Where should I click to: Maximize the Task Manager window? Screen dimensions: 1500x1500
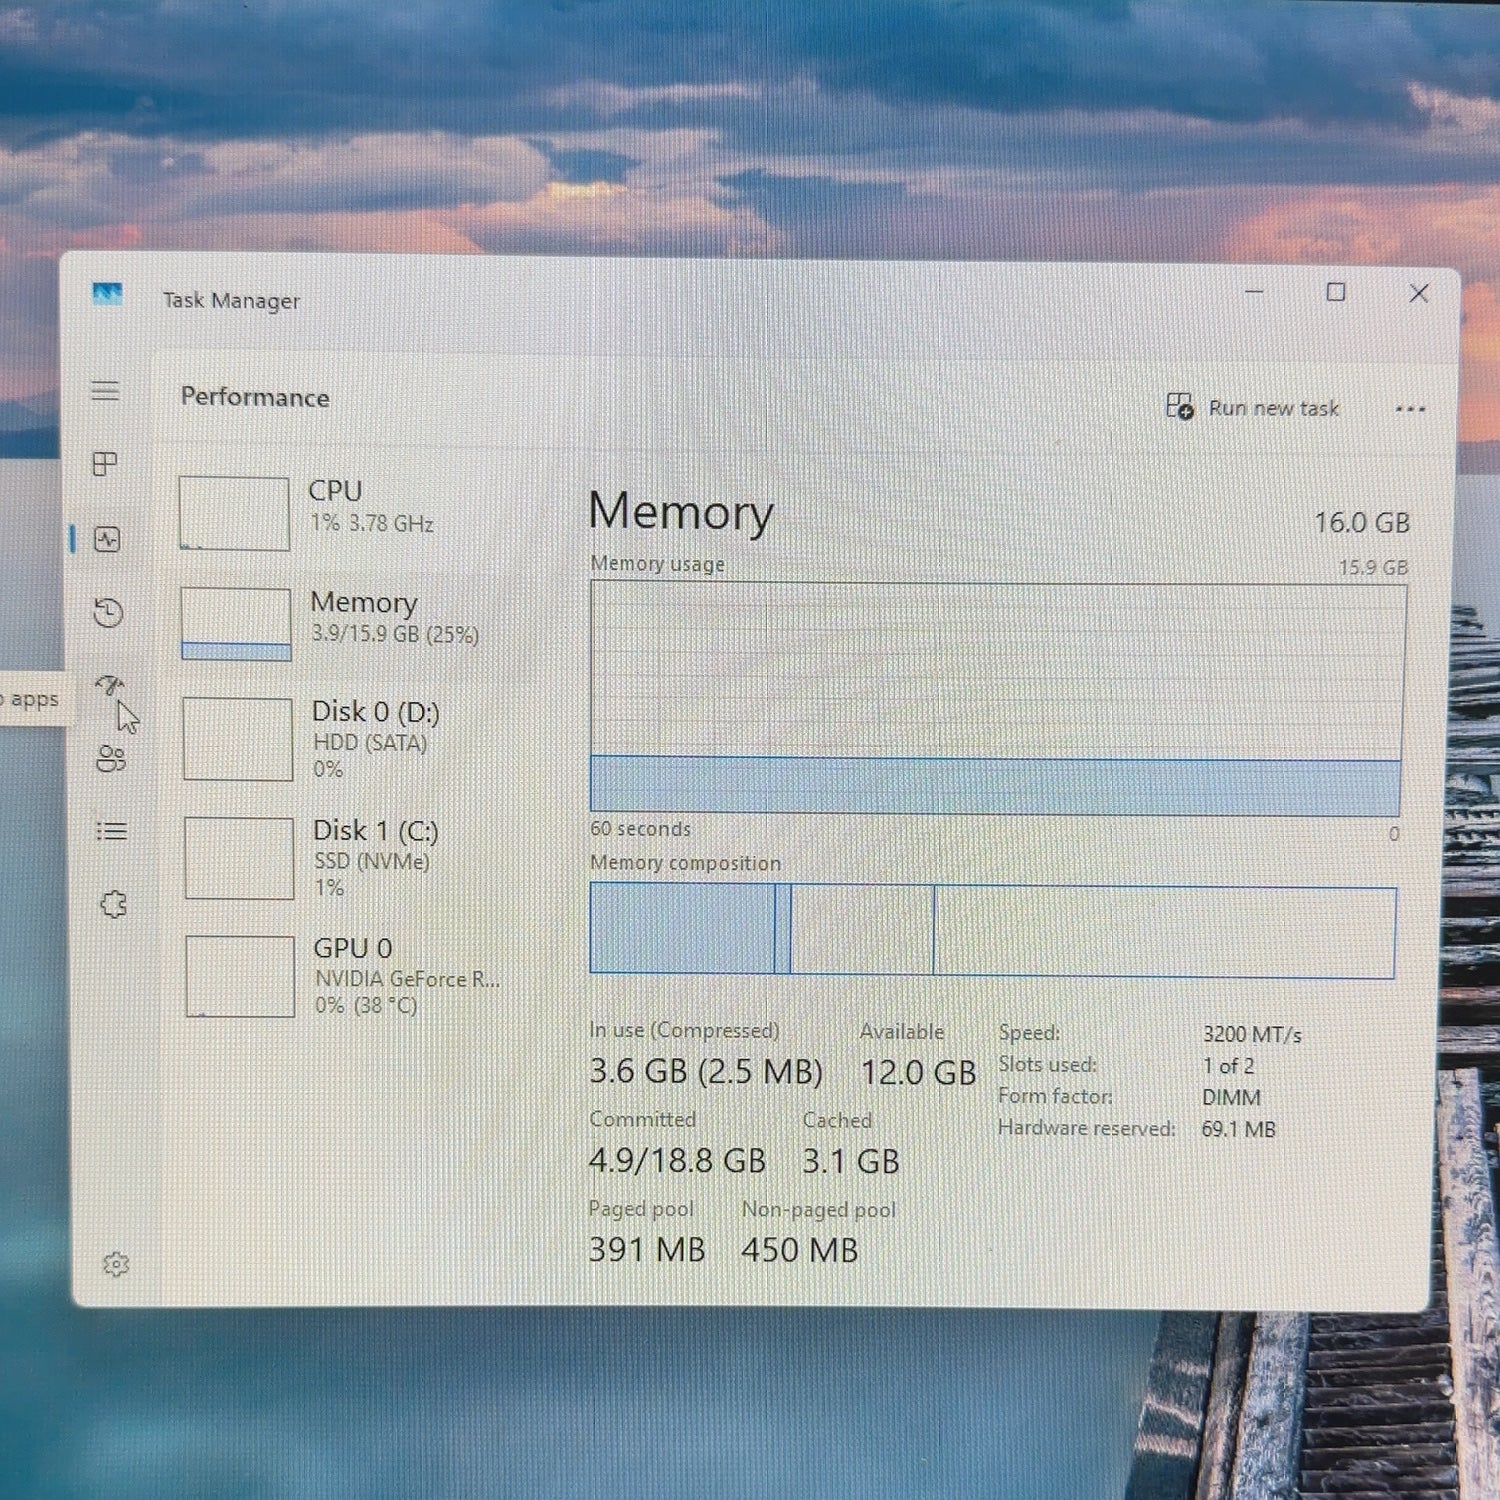1335,292
